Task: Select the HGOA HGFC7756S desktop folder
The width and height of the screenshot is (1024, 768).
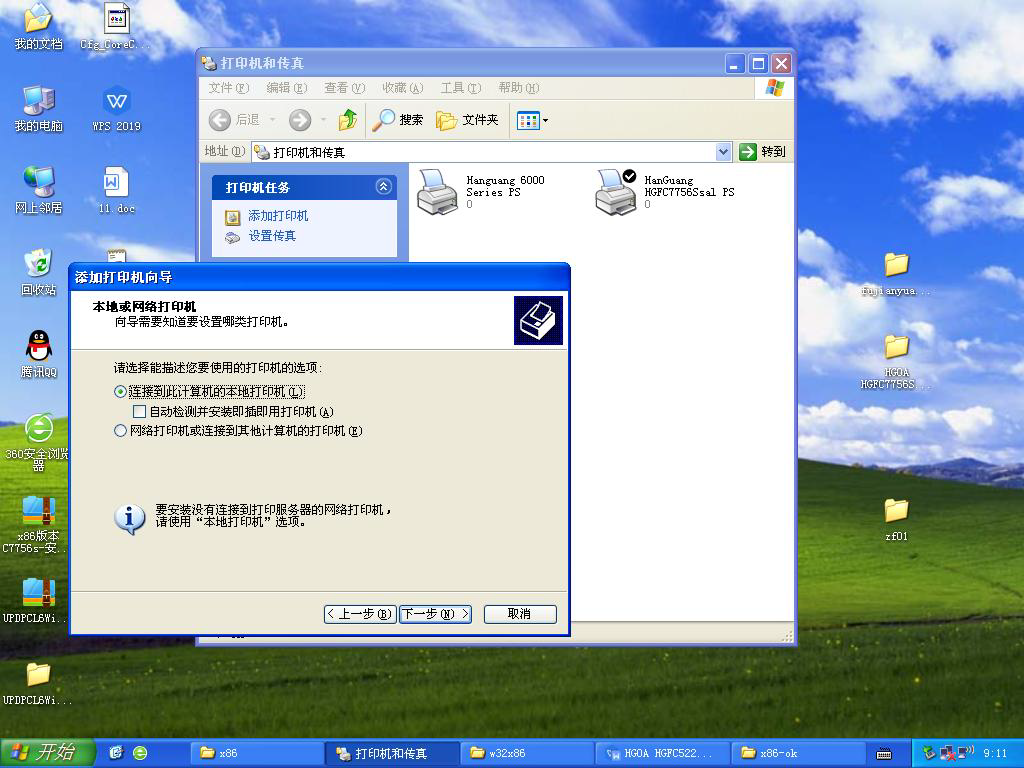Action: (896, 362)
